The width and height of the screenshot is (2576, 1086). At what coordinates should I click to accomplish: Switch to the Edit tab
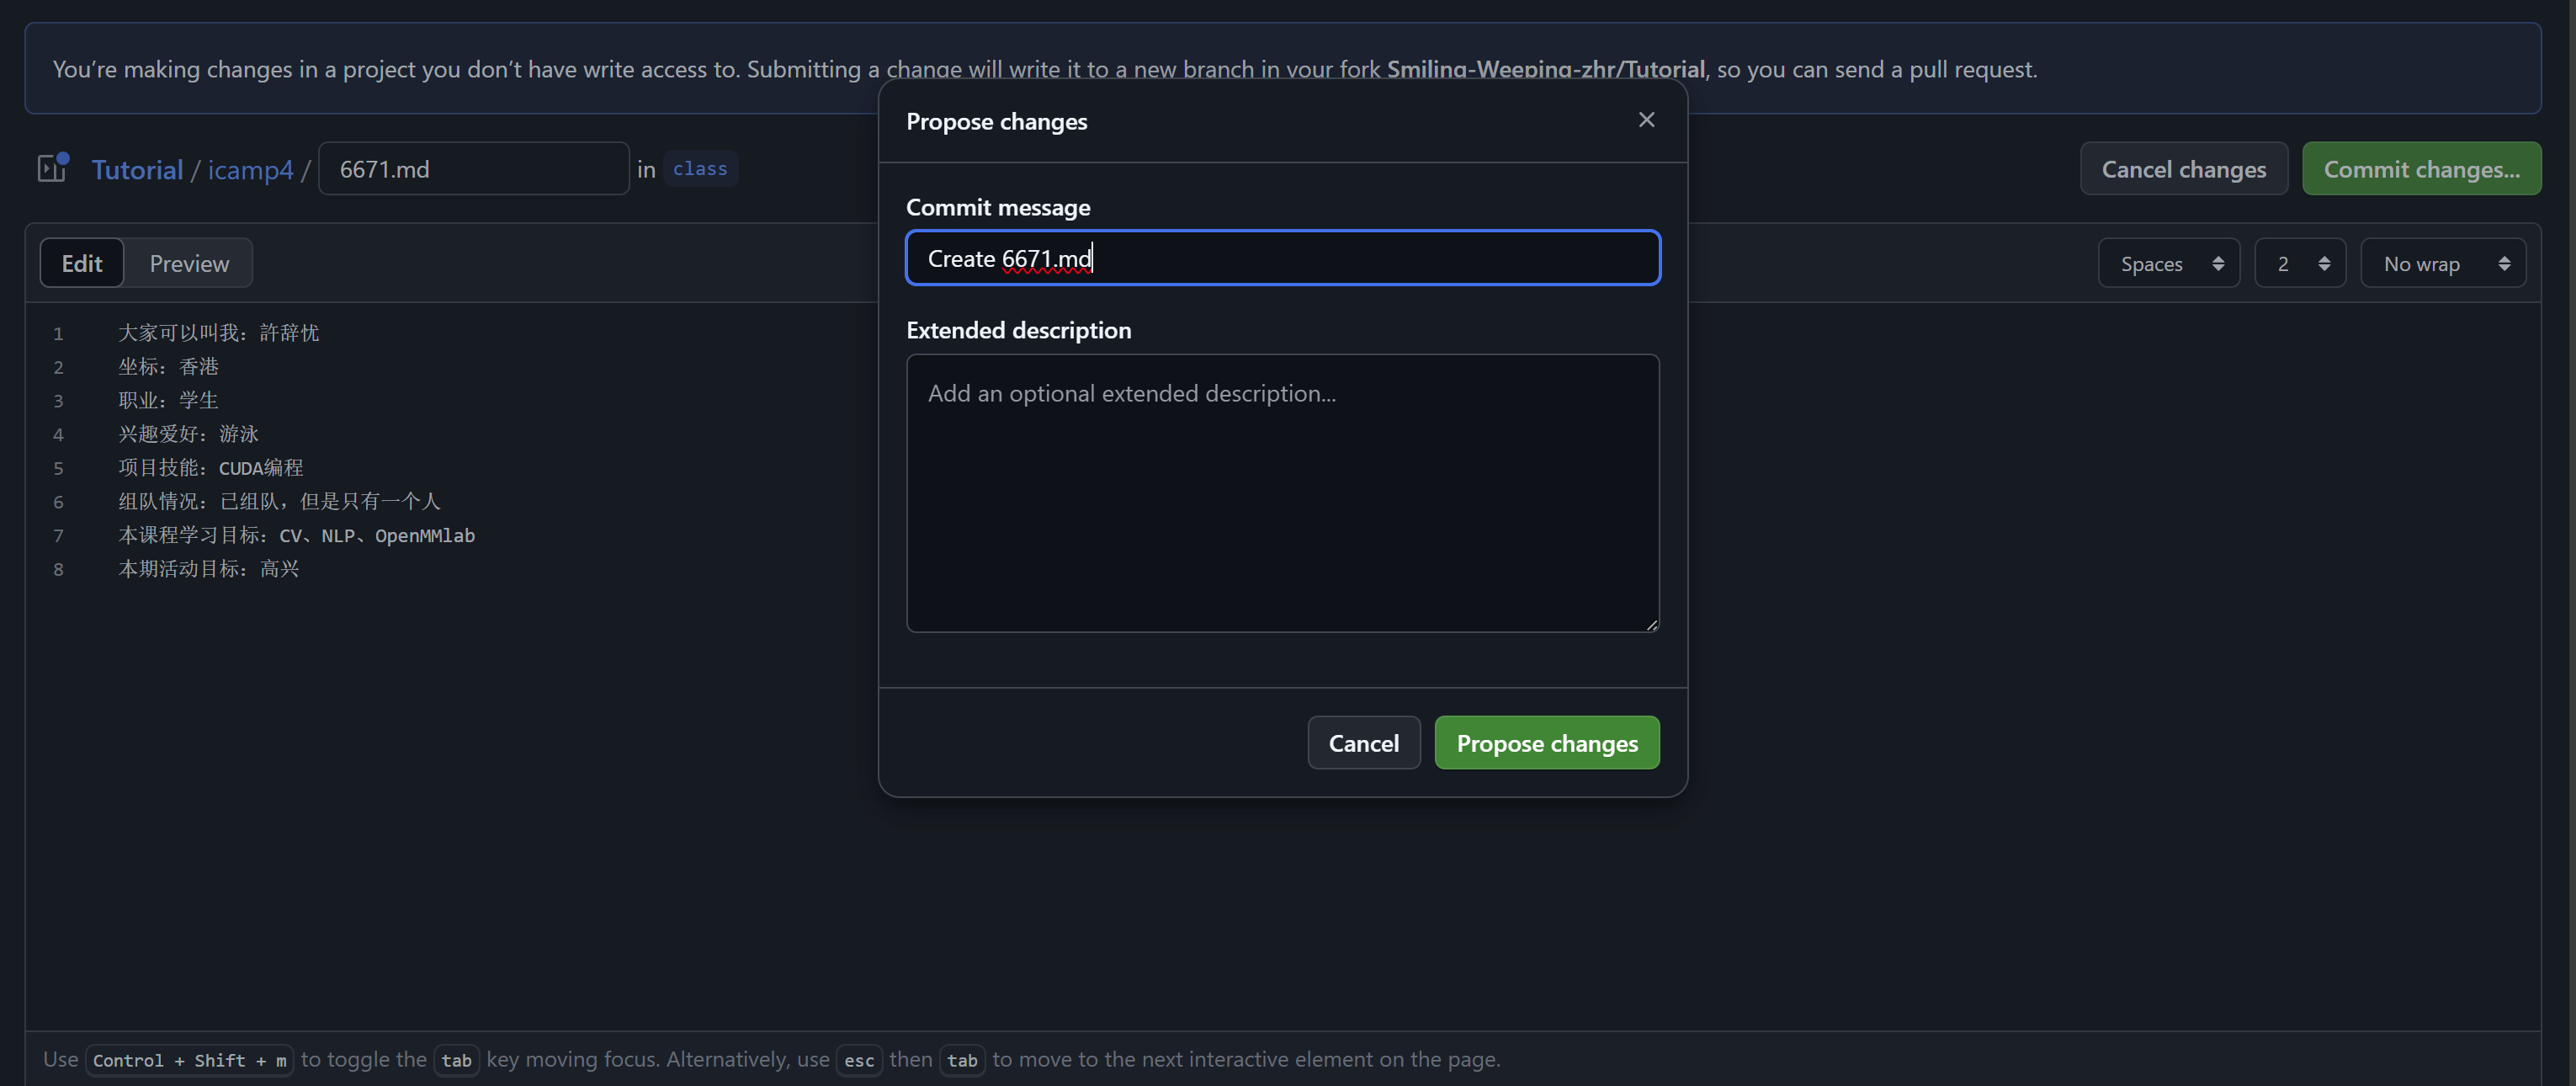tap(82, 263)
